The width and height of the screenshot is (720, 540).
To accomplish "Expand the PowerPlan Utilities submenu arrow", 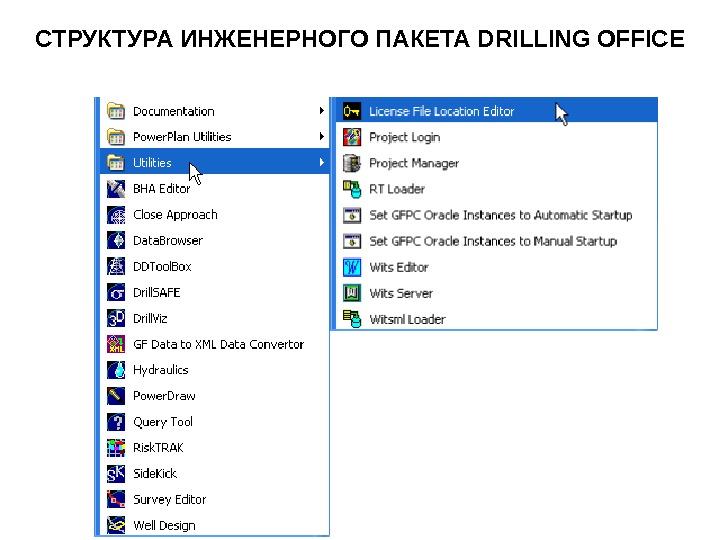I will [x=322, y=136].
